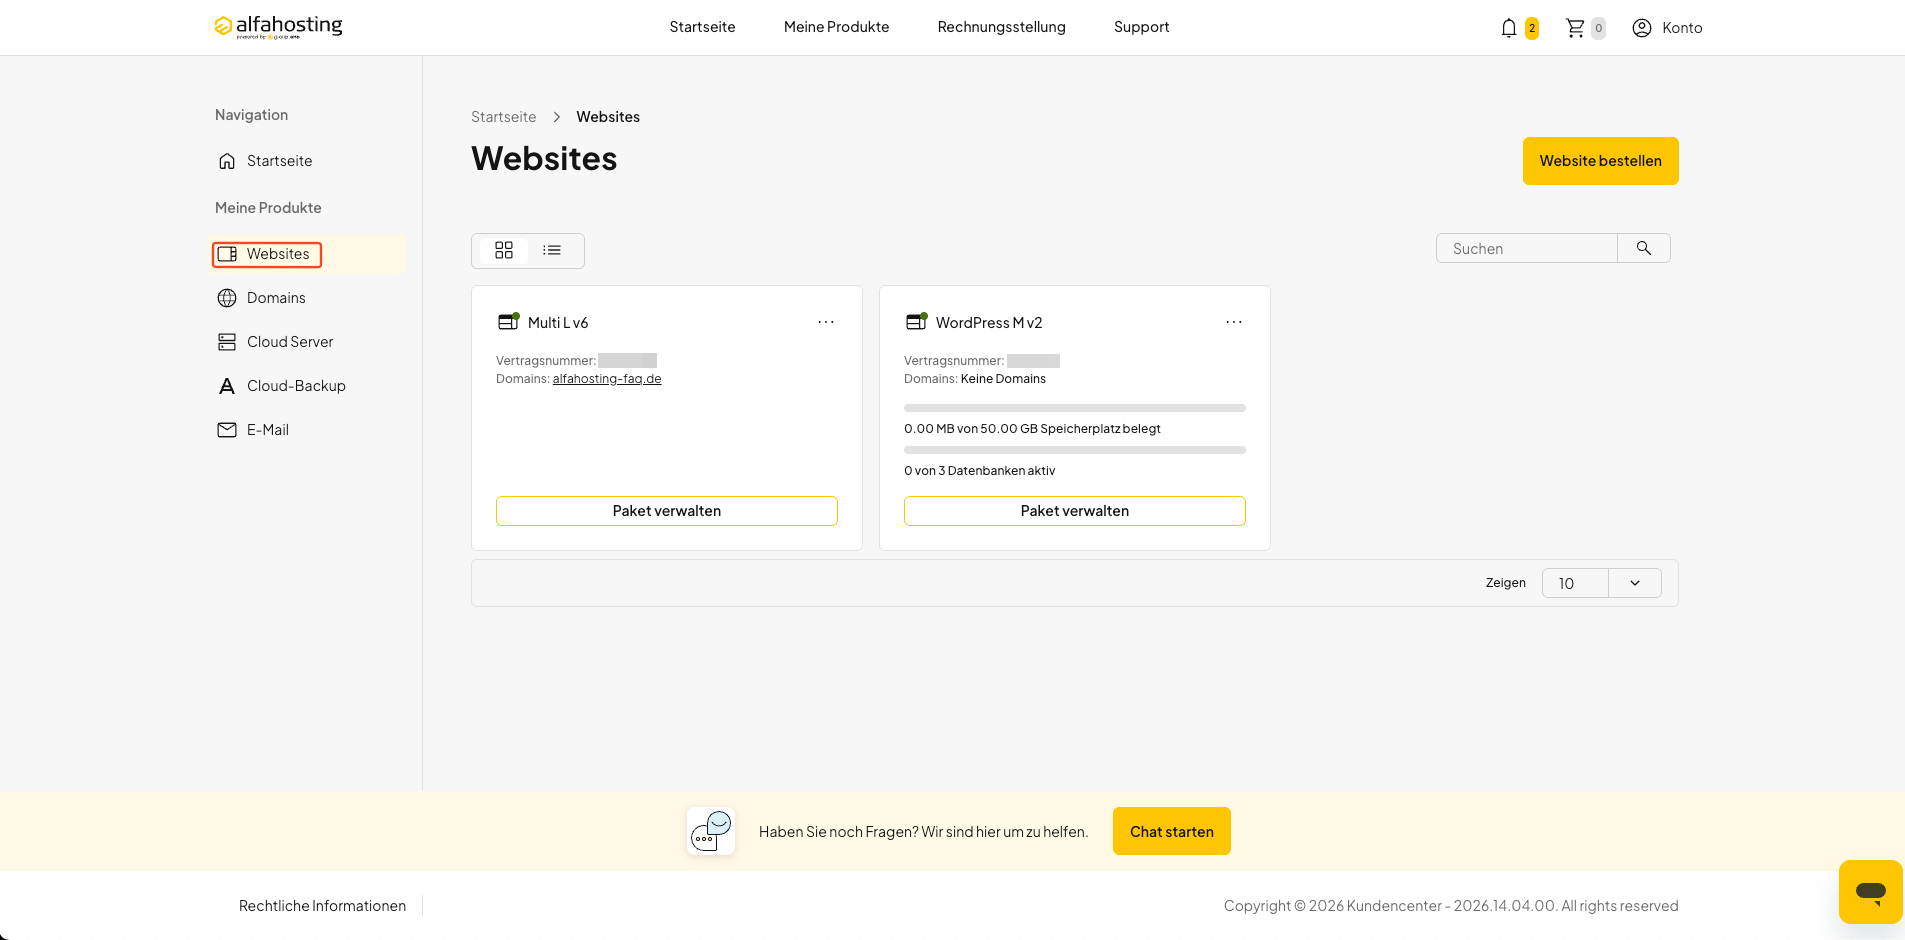Open the Multi L v6 three-dot menu
Screen dimensions: 1905x940
coord(826,322)
